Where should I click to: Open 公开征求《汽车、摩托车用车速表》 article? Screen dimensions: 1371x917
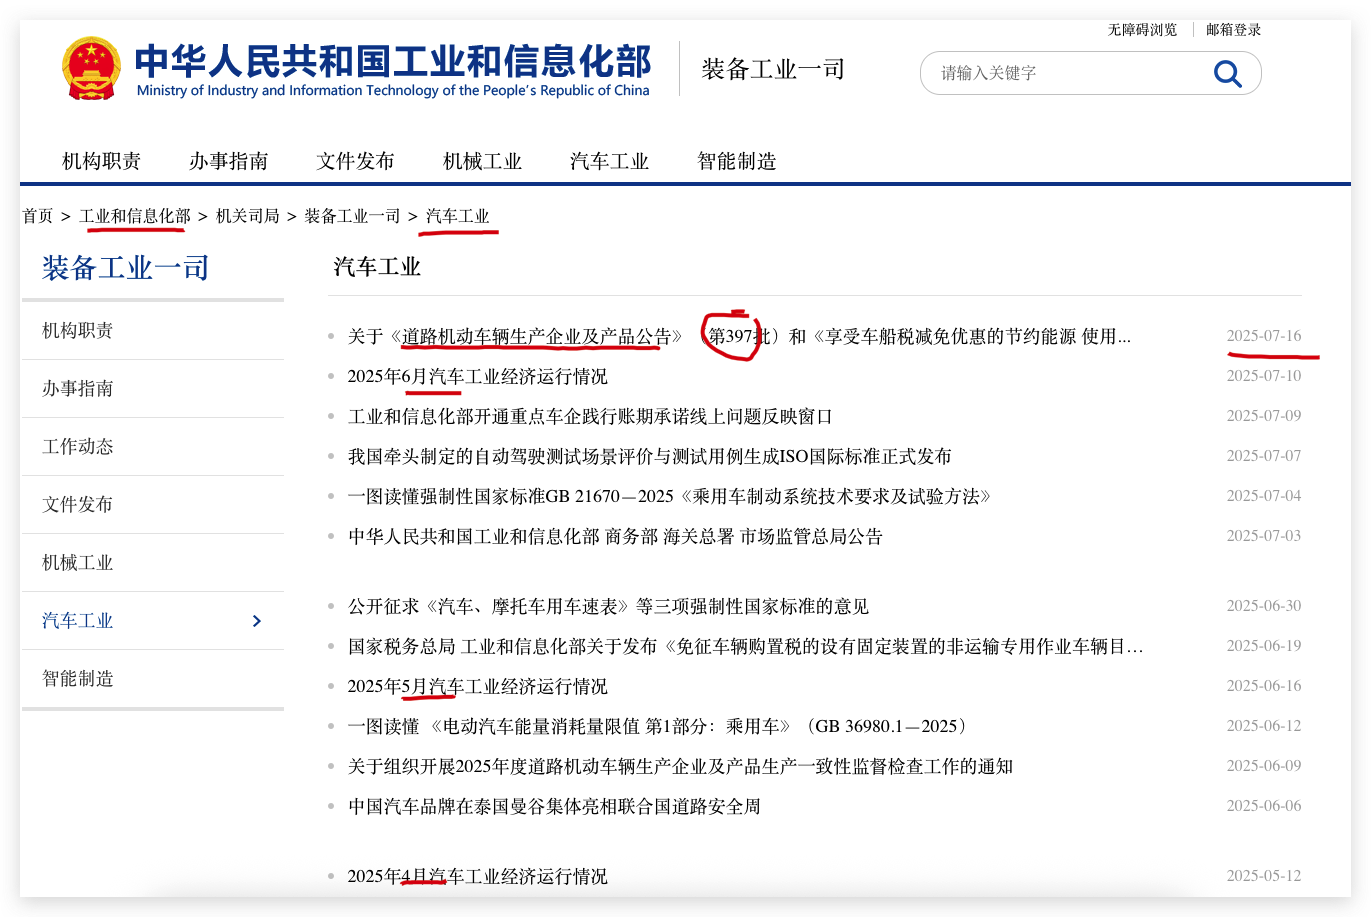point(608,607)
